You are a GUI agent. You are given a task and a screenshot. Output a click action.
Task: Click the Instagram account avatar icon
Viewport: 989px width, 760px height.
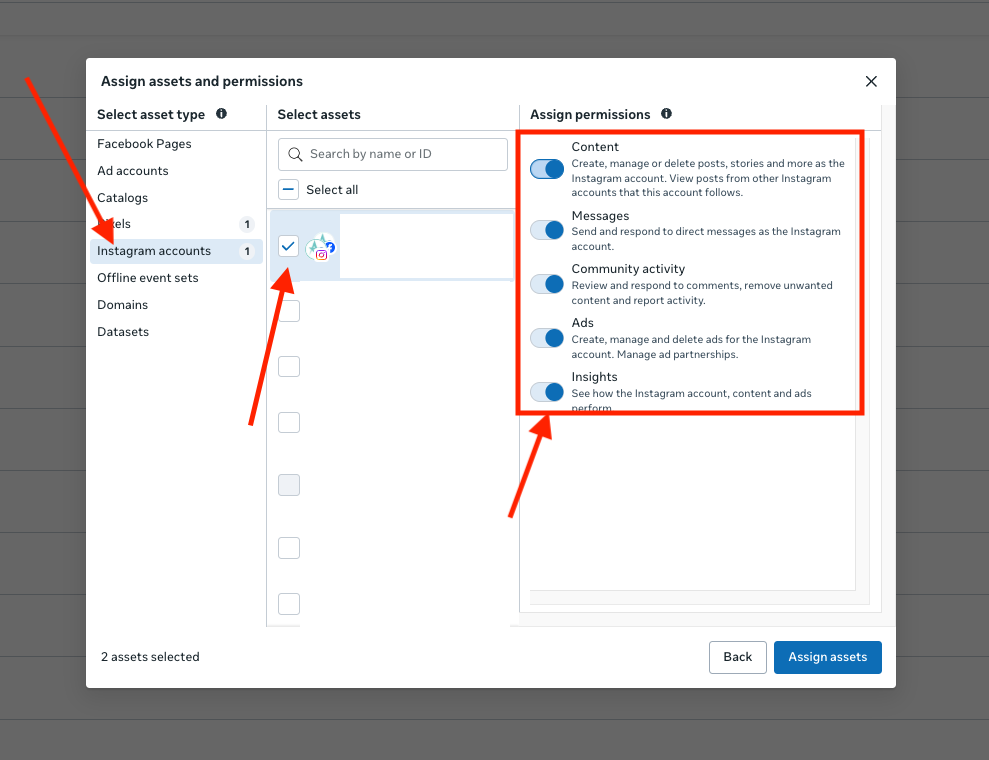tap(321, 247)
